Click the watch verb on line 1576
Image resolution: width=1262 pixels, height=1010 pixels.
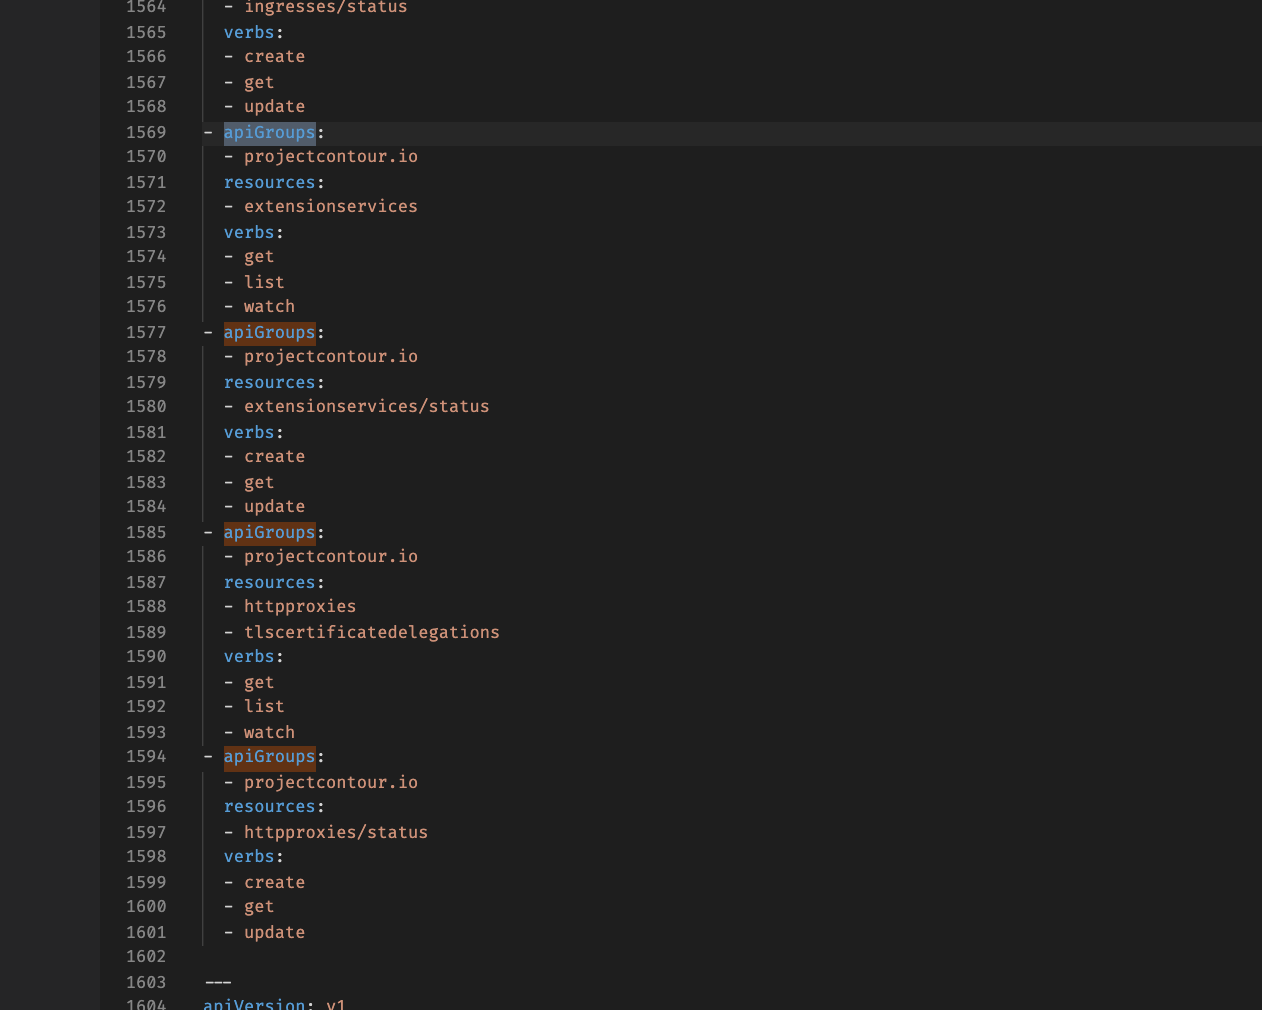[269, 306]
